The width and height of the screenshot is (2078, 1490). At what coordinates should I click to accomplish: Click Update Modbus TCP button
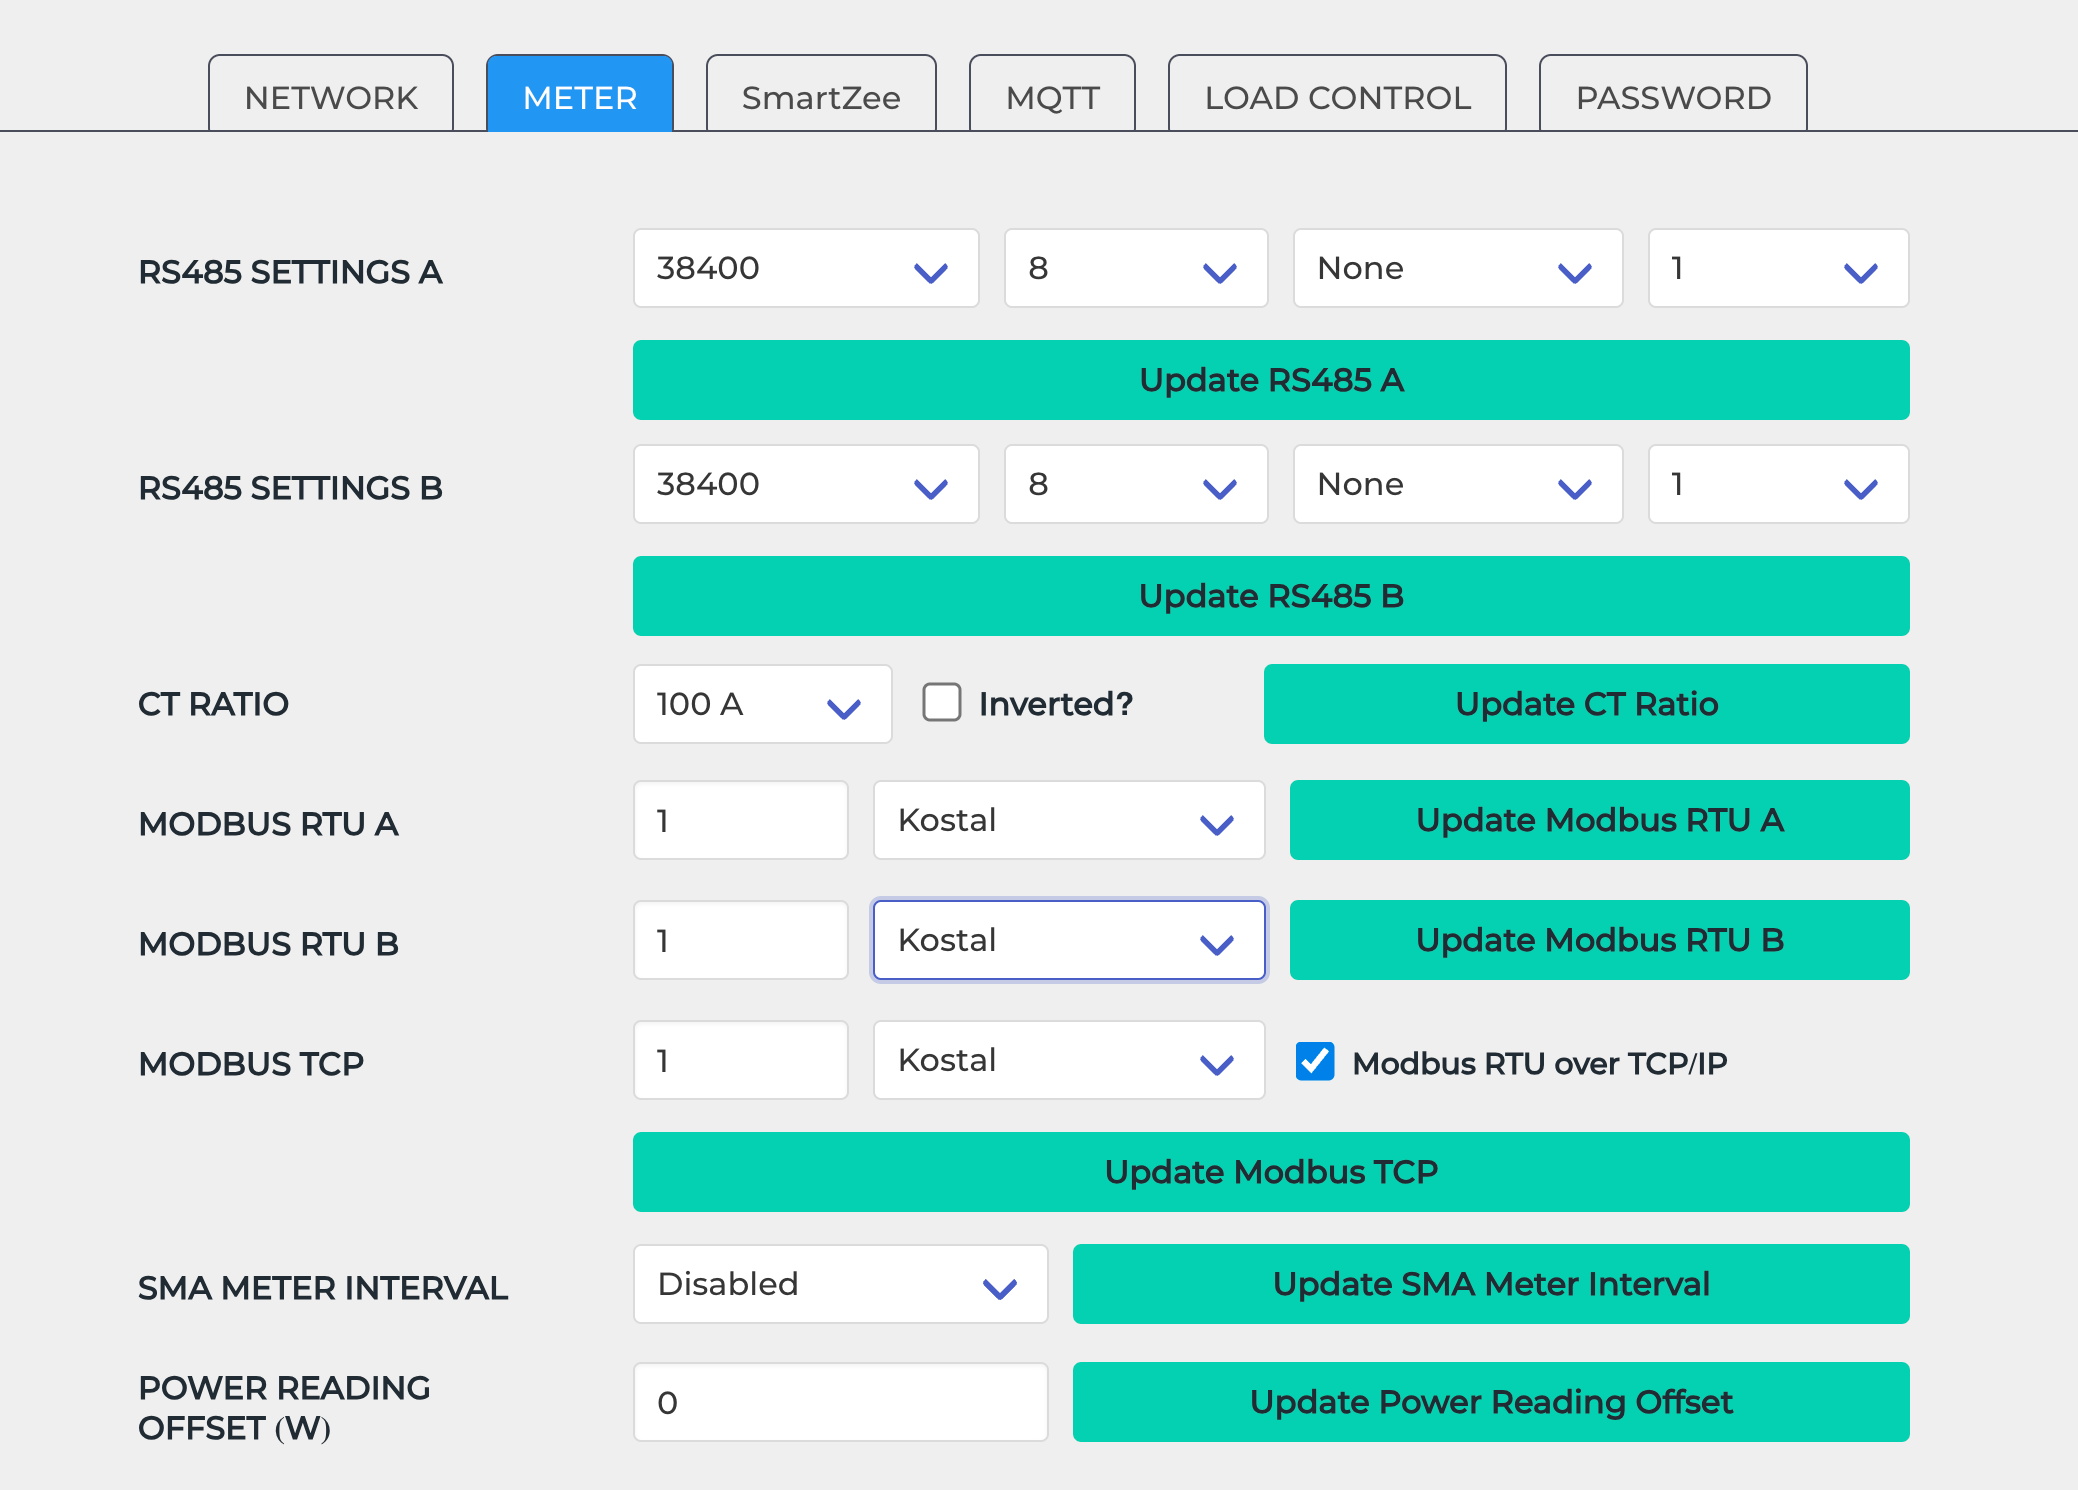click(1270, 1172)
